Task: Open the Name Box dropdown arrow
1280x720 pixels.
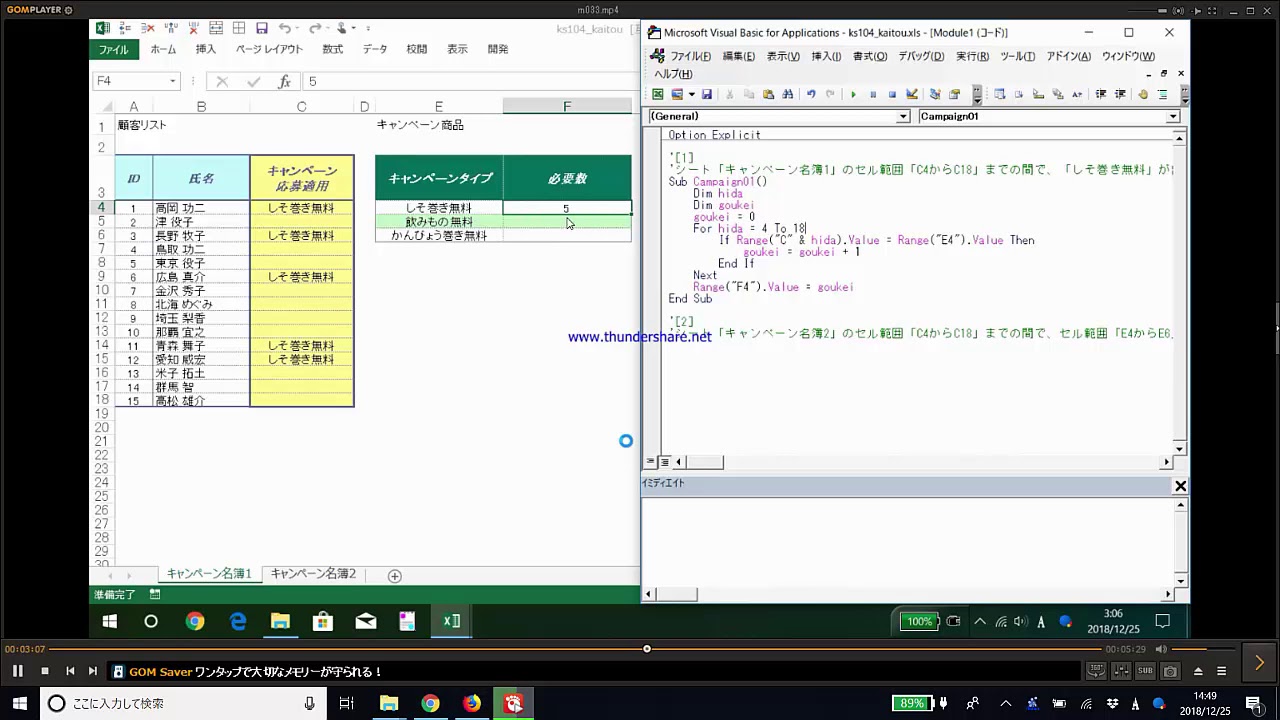Action: (173, 81)
